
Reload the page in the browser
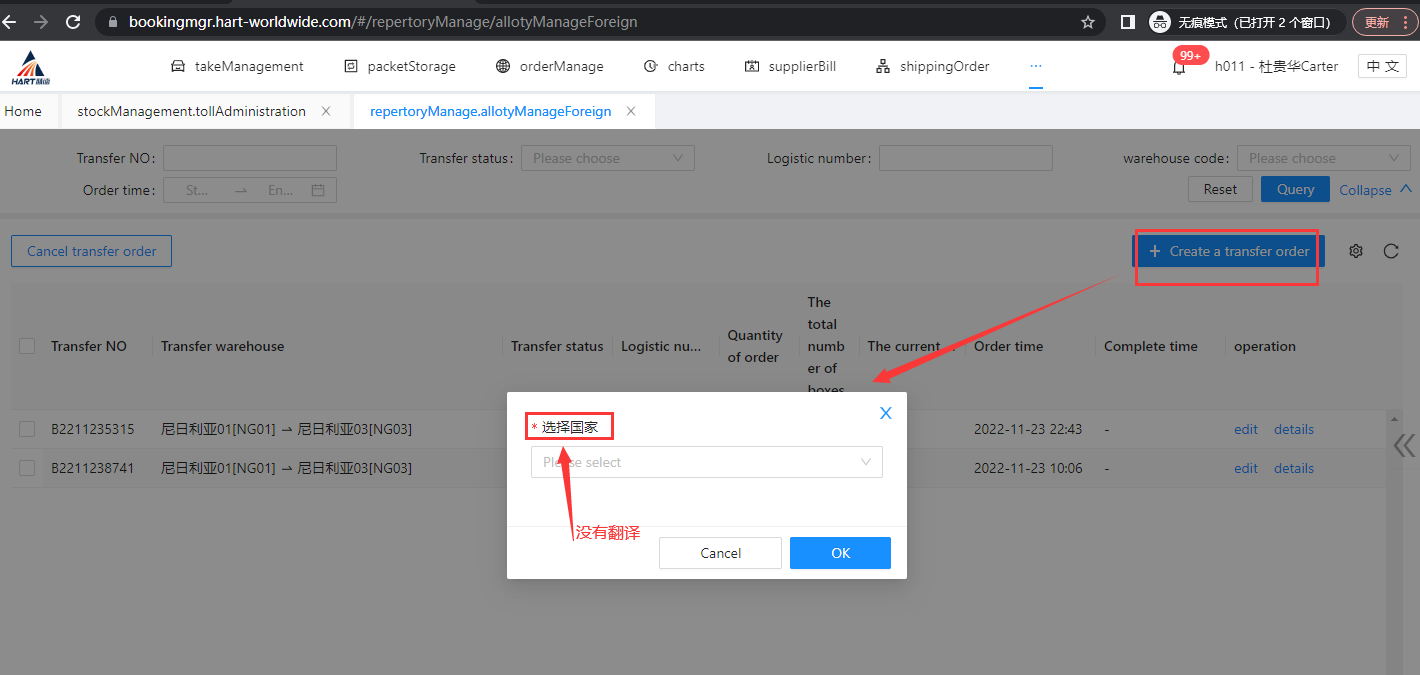(x=72, y=21)
